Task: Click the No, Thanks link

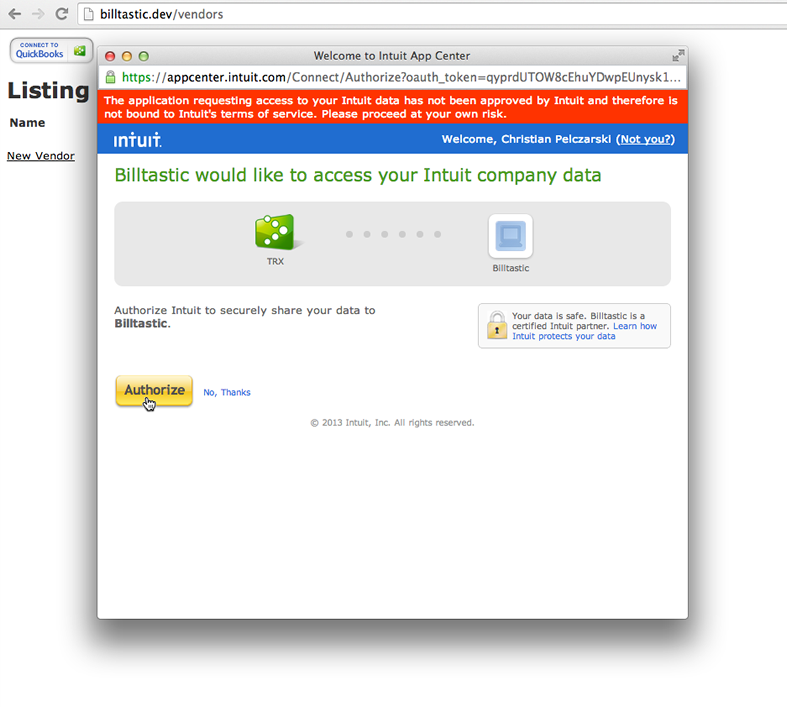Action: point(227,392)
